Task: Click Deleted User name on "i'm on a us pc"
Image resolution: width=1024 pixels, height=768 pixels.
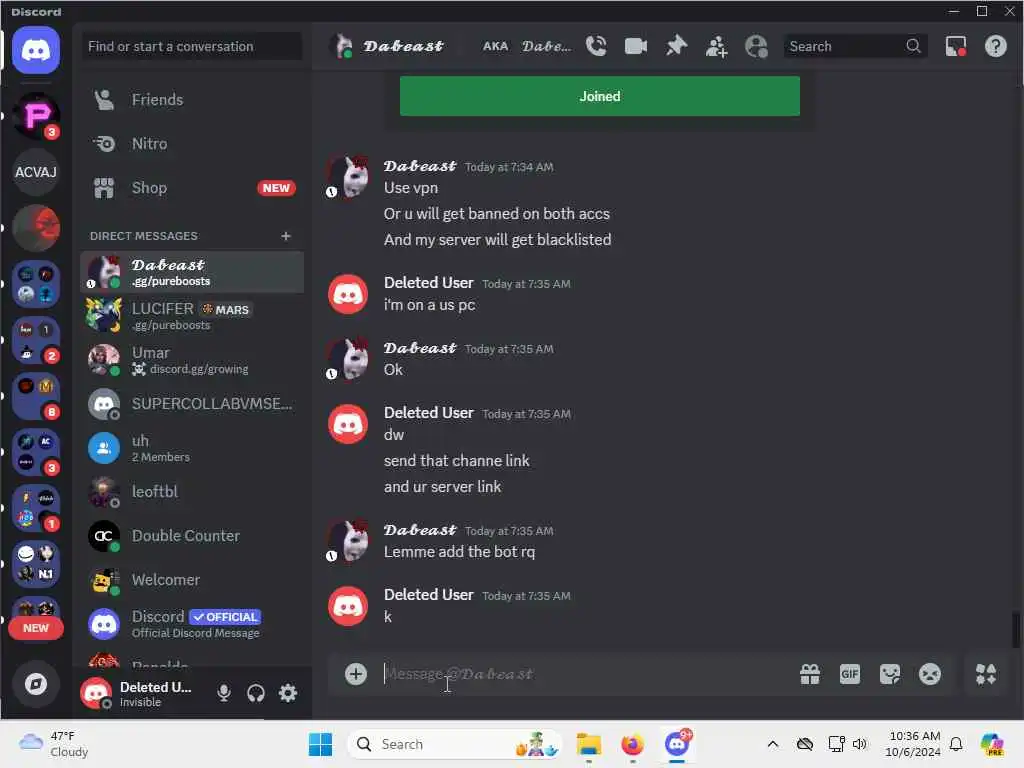Action: tap(428, 283)
